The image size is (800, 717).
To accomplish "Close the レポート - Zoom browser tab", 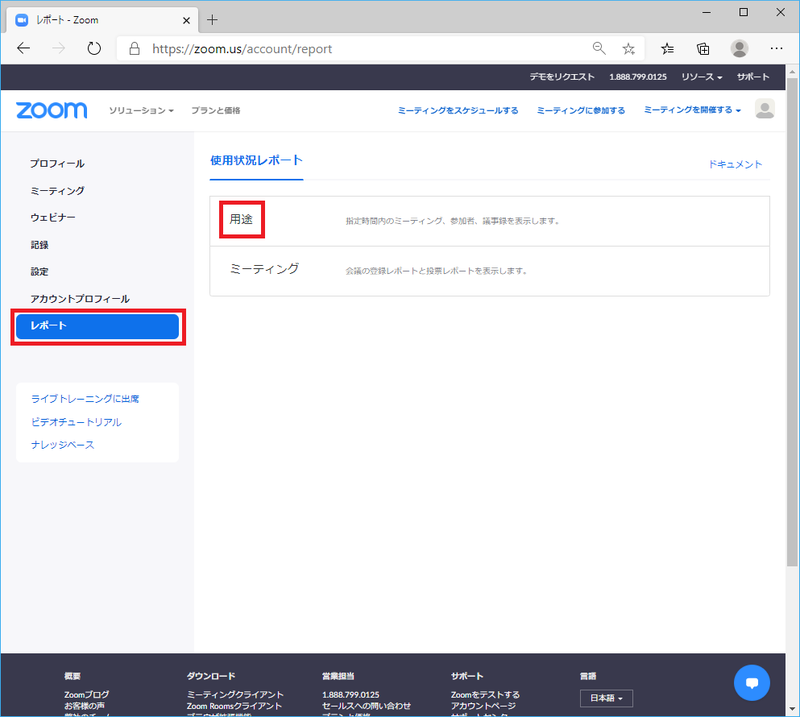I will (x=186, y=20).
